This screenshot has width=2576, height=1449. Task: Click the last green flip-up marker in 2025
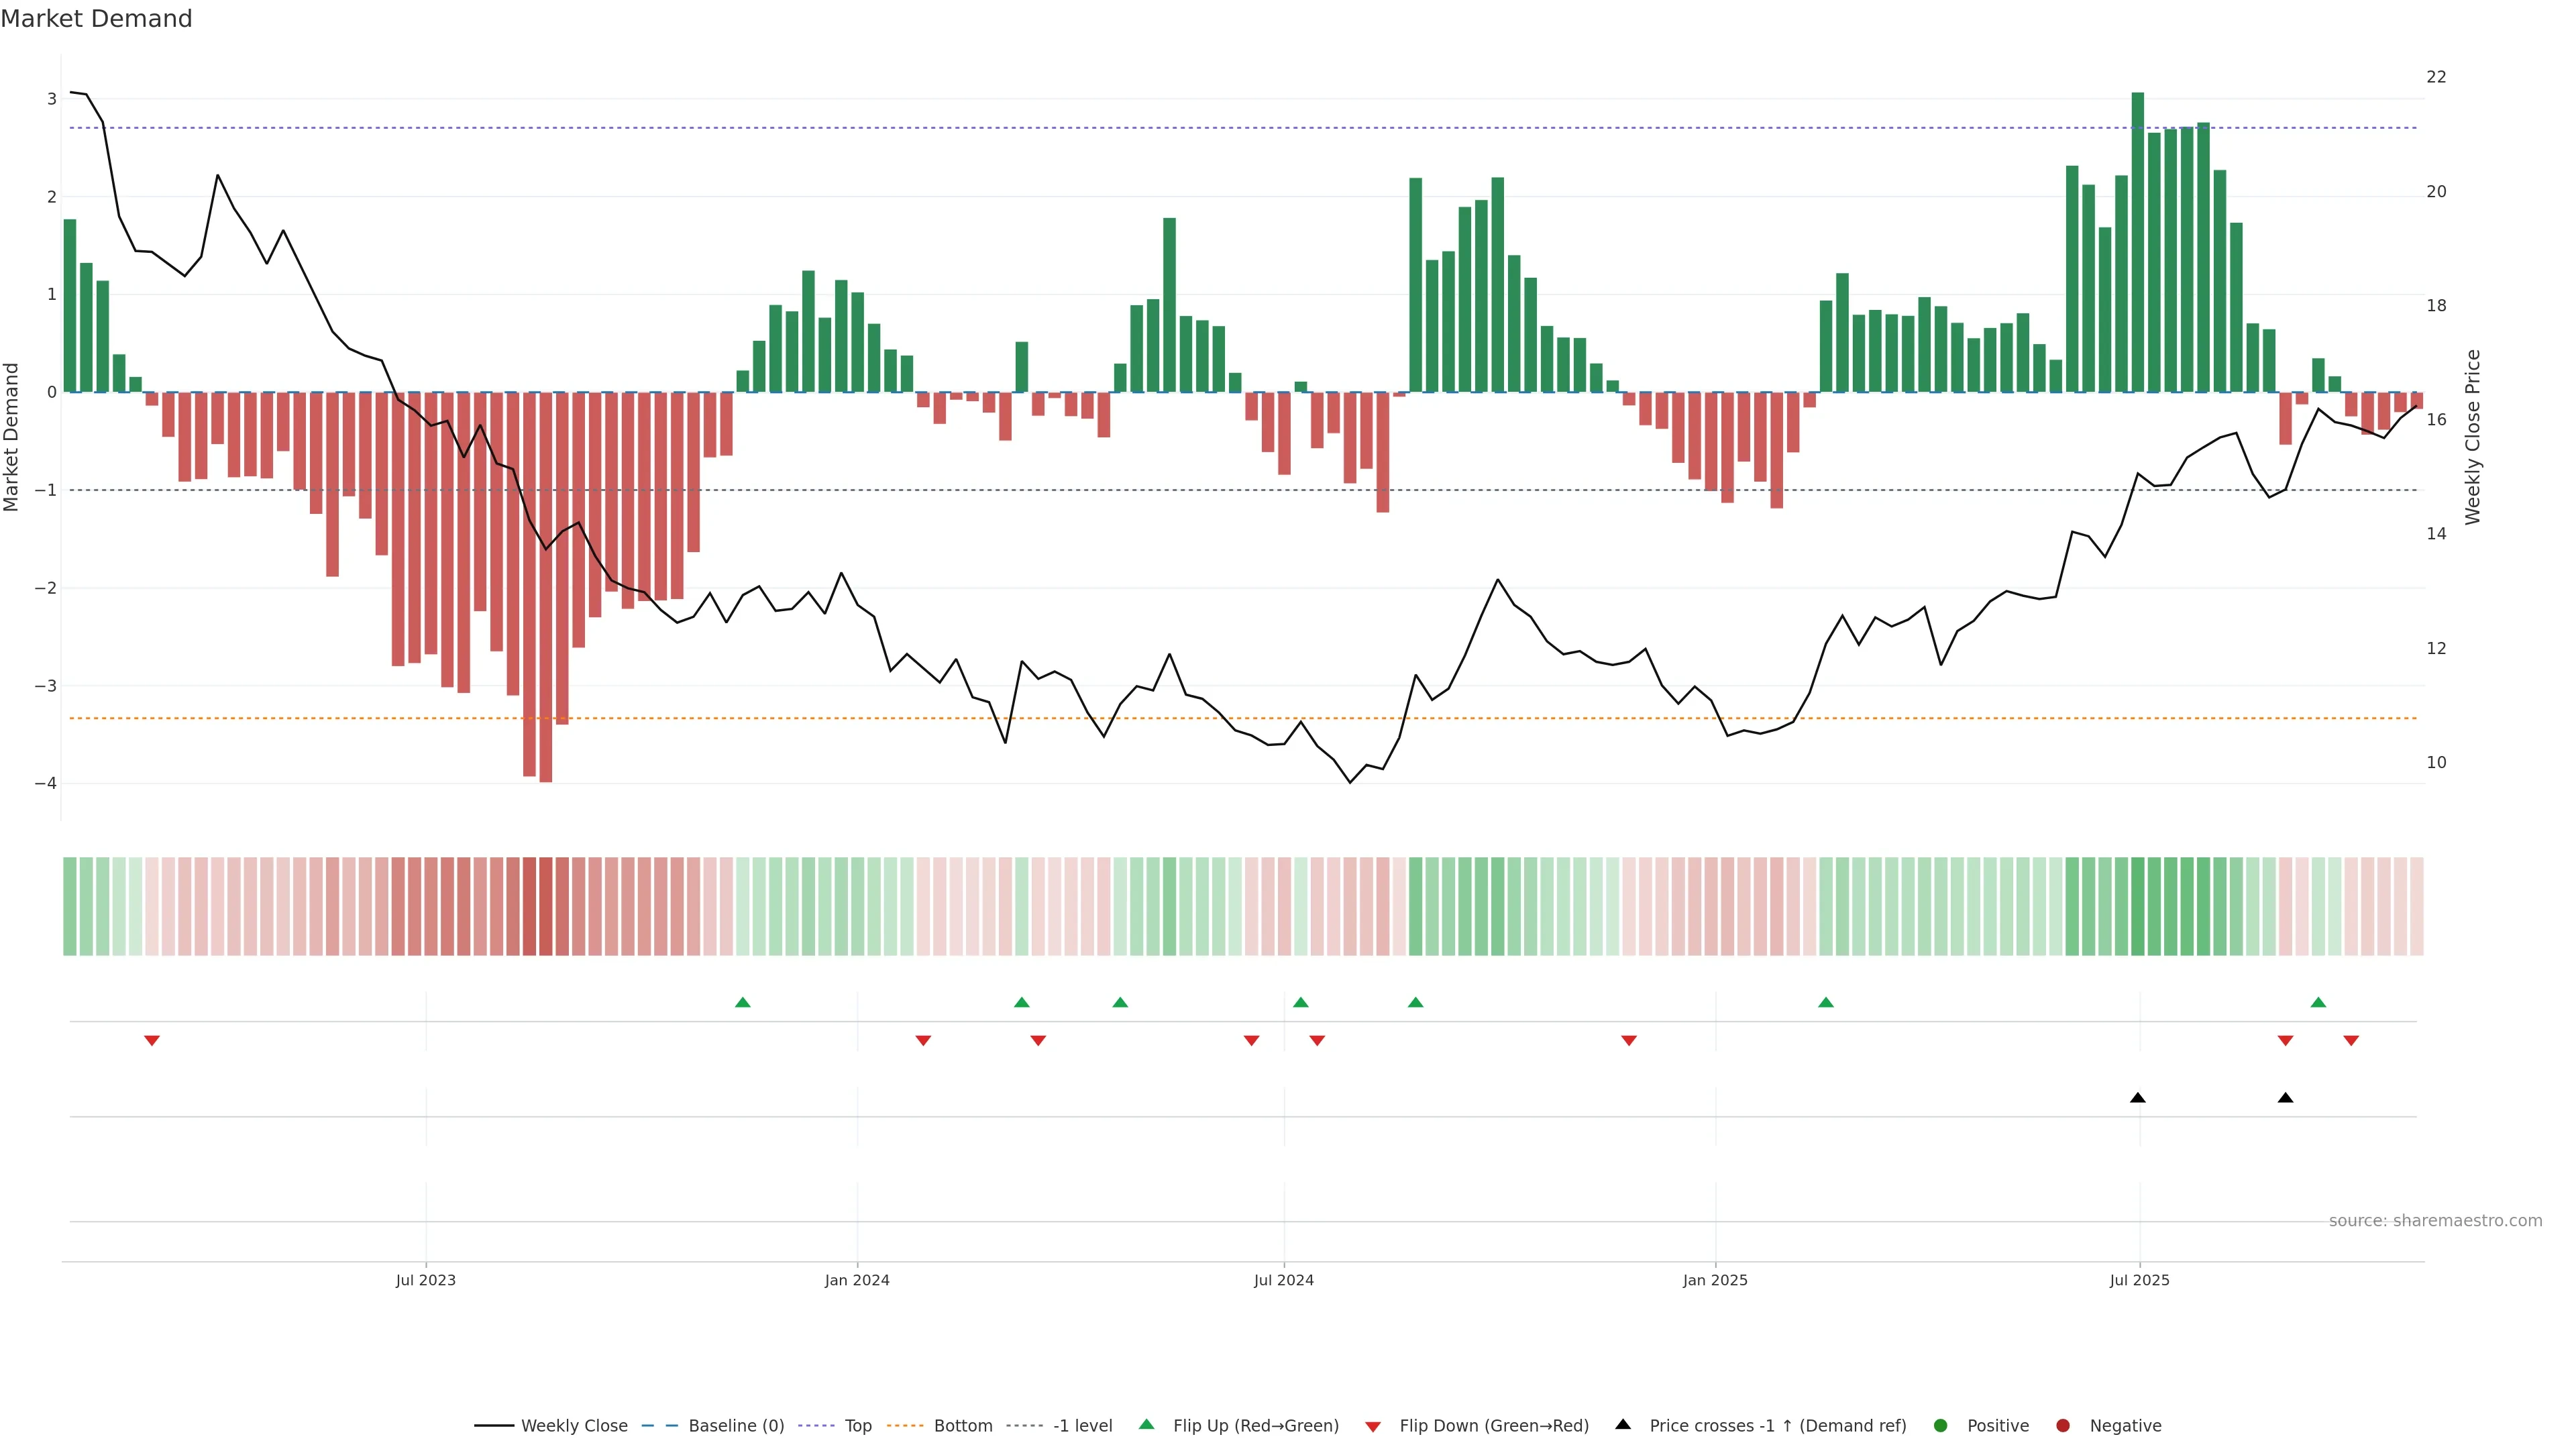point(2318,1002)
